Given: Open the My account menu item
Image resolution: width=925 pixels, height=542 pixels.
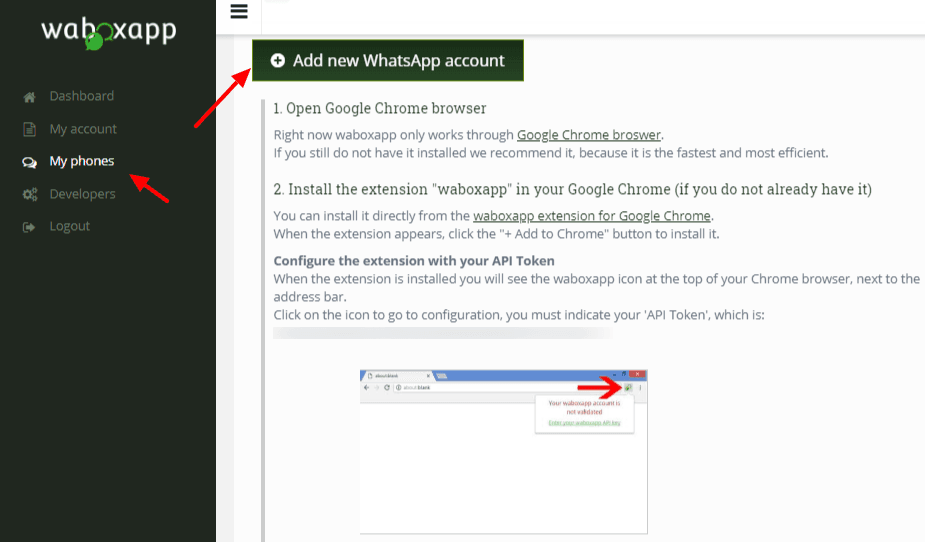Looking at the screenshot, I should (83, 129).
